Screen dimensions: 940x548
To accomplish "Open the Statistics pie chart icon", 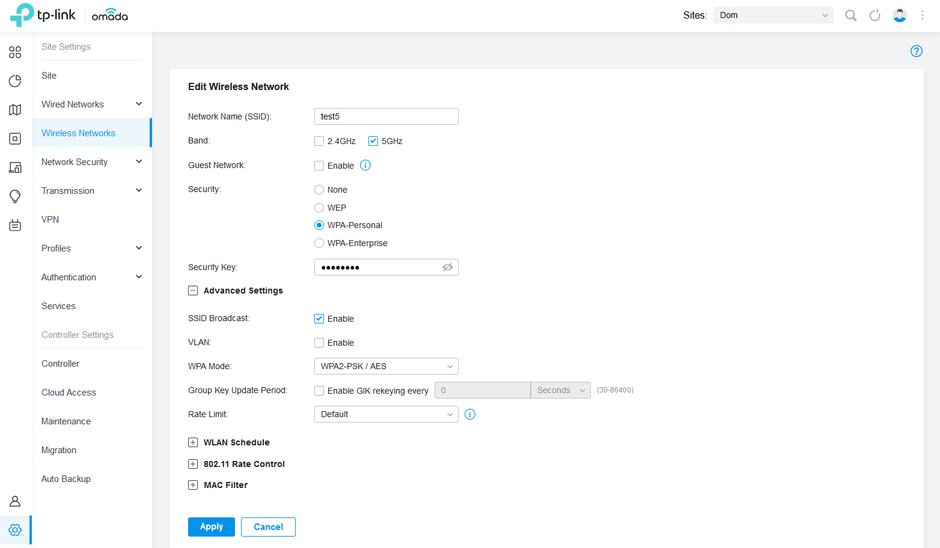I will click(x=15, y=81).
